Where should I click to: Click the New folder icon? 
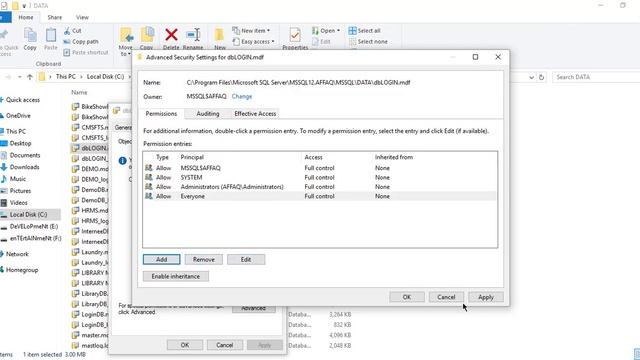pyautogui.click(x=220, y=35)
